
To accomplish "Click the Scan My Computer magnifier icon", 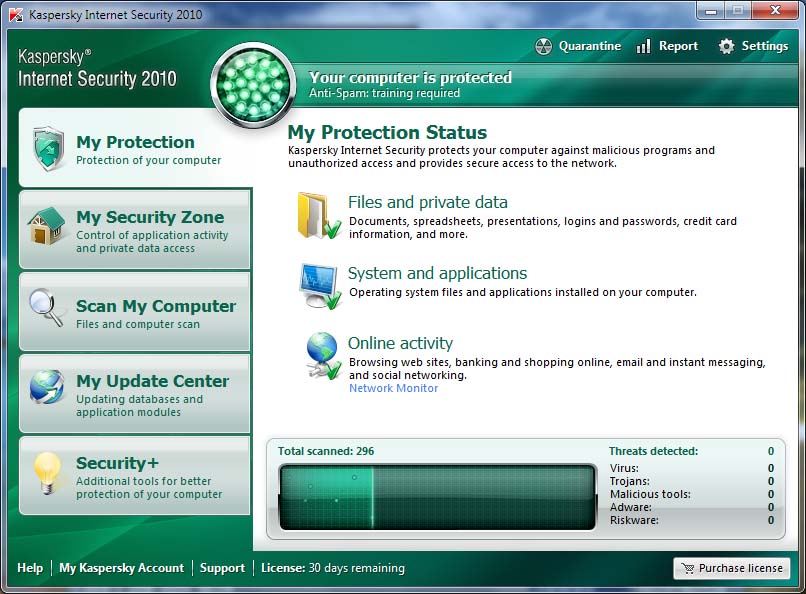I will (46, 307).
